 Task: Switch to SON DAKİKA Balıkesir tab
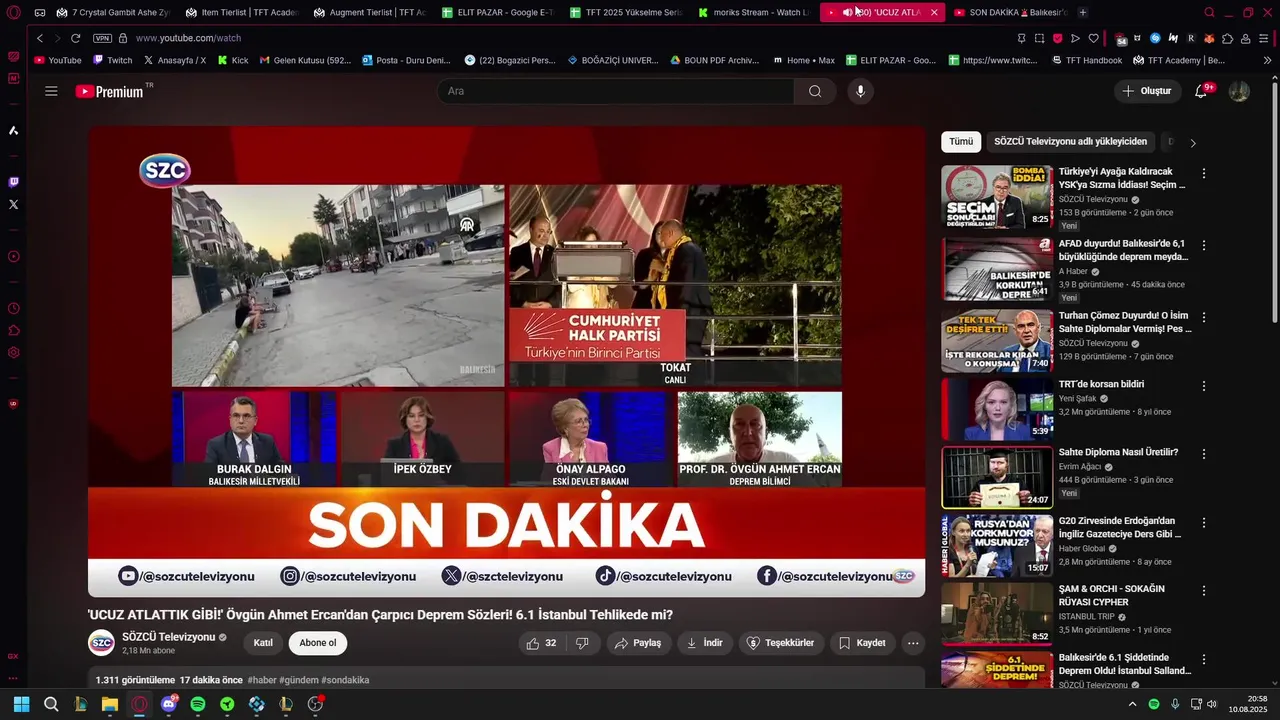[x=1010, y=12]
